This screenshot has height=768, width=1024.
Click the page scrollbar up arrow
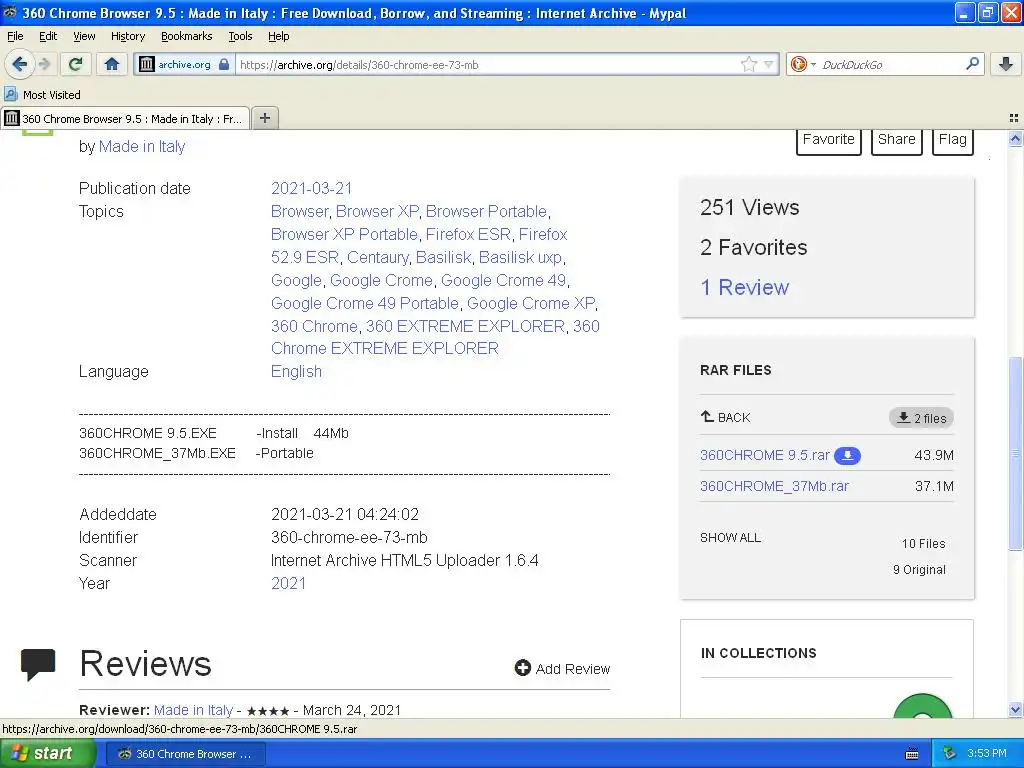[x=1015, y=138]
